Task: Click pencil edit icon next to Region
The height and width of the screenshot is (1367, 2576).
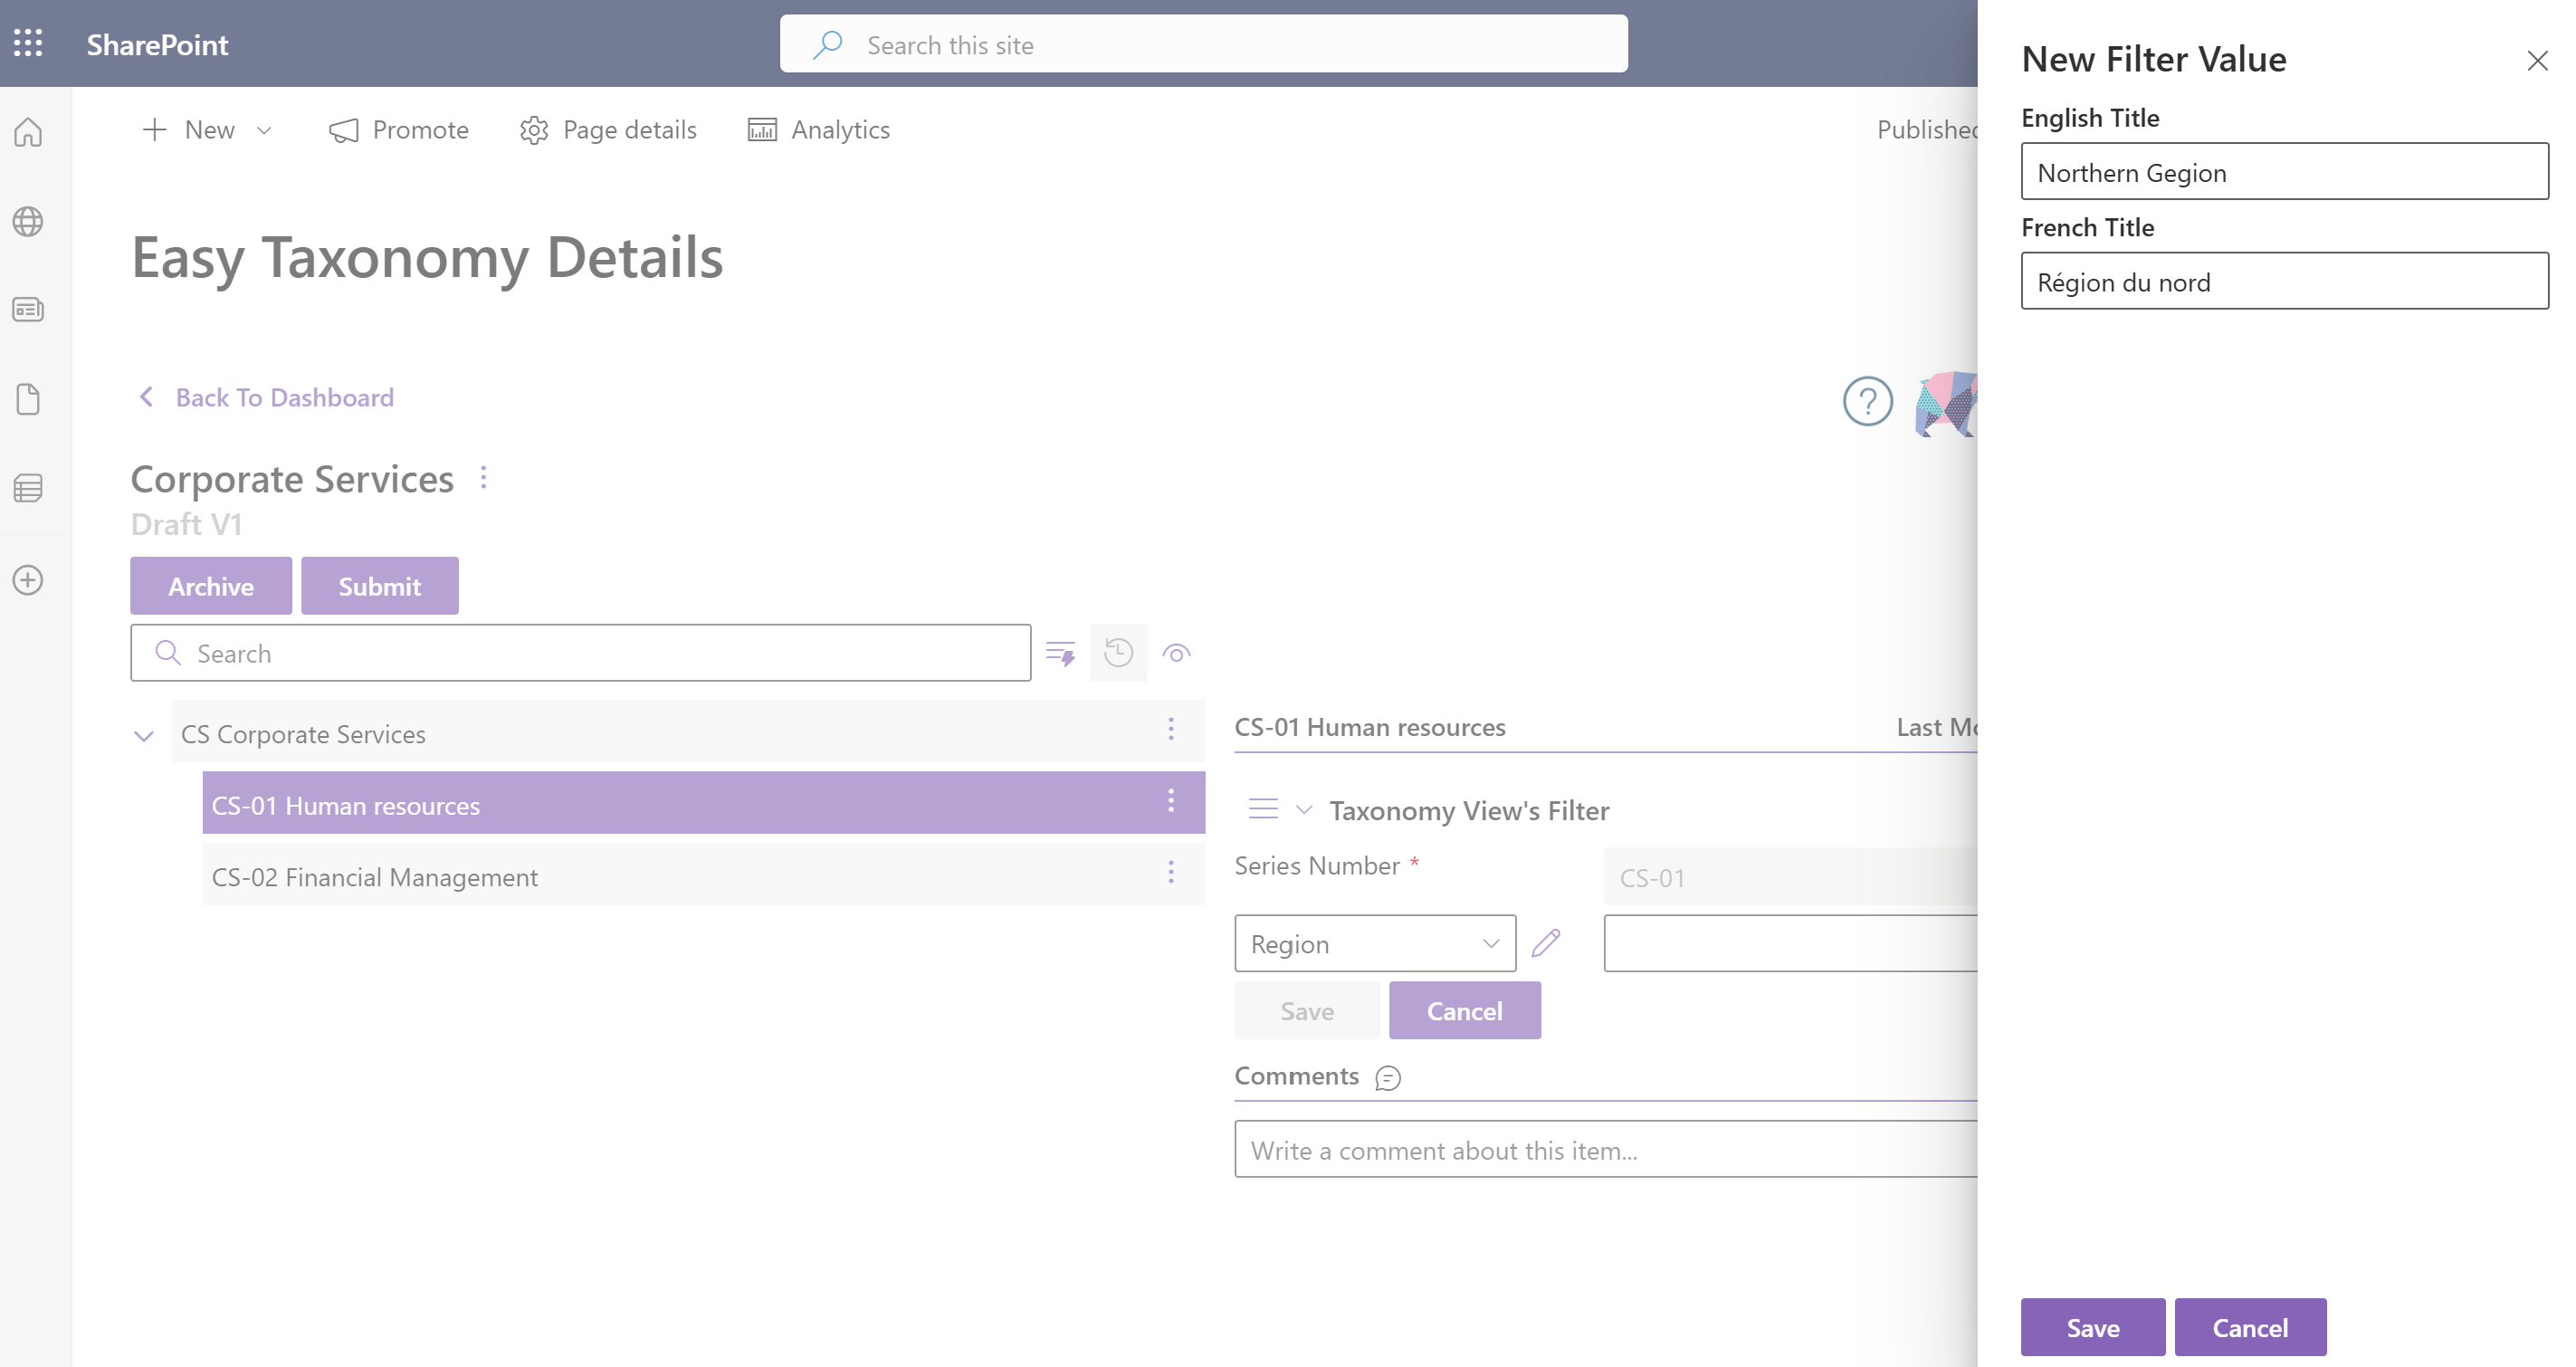Action: coord(1545,943)
